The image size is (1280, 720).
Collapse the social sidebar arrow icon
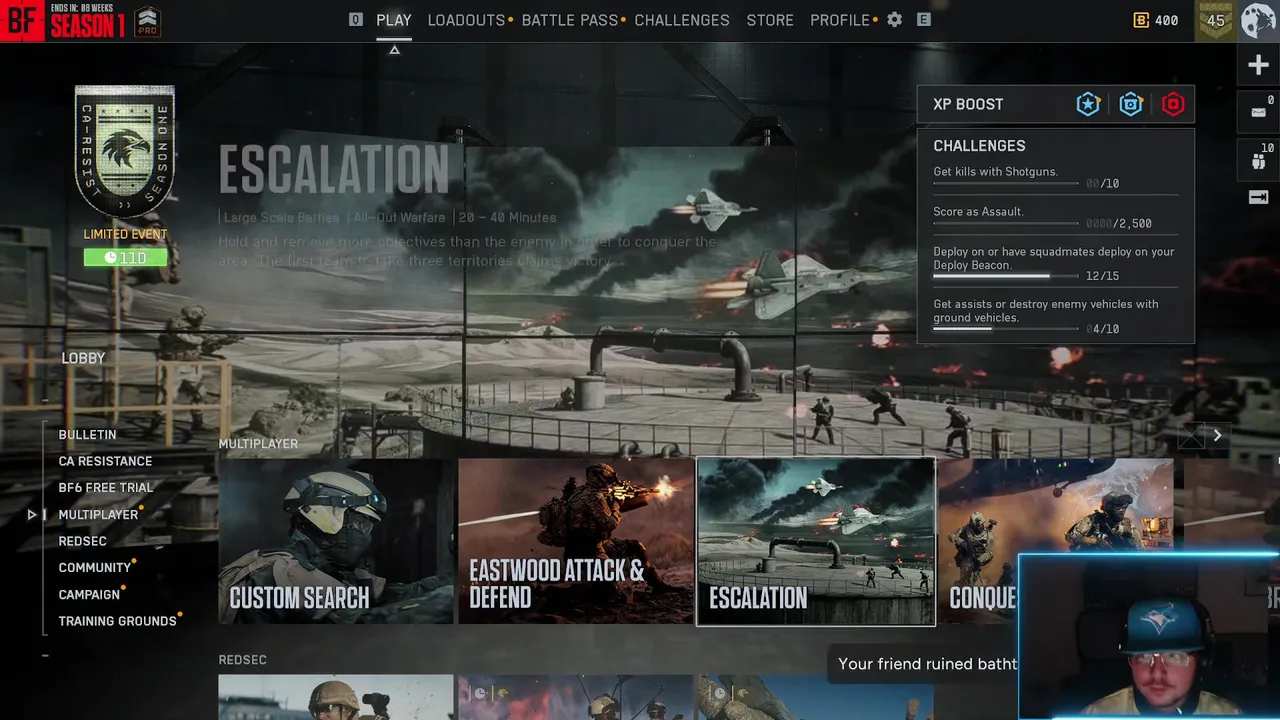1258,197
